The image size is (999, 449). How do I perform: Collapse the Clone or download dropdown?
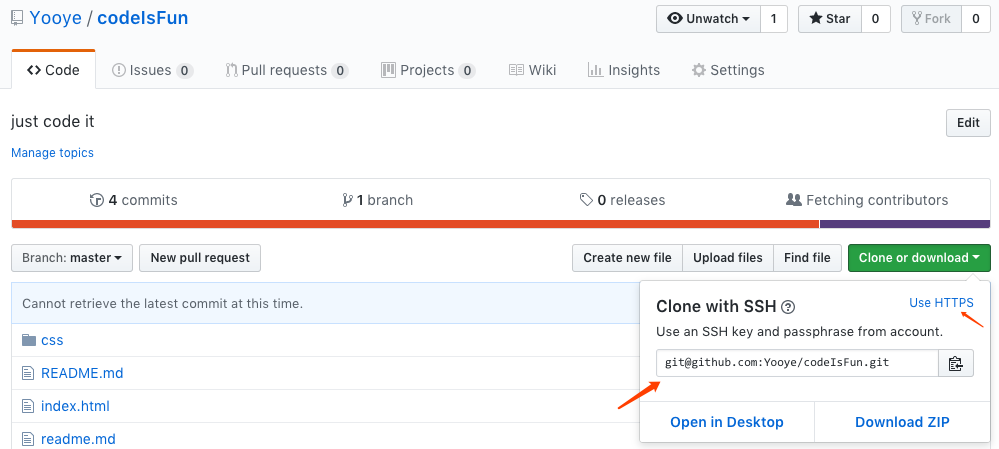pos(918,258)
